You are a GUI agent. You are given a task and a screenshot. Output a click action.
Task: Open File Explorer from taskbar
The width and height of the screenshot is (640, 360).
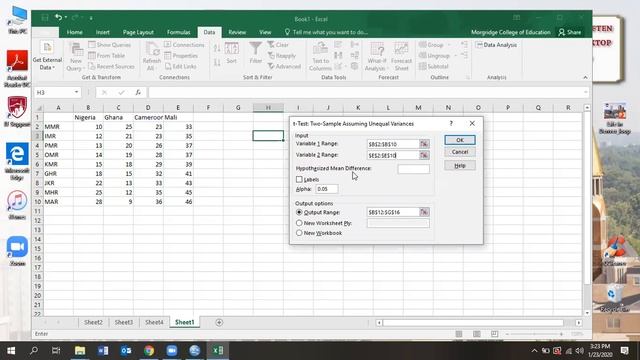click(80, 351)
